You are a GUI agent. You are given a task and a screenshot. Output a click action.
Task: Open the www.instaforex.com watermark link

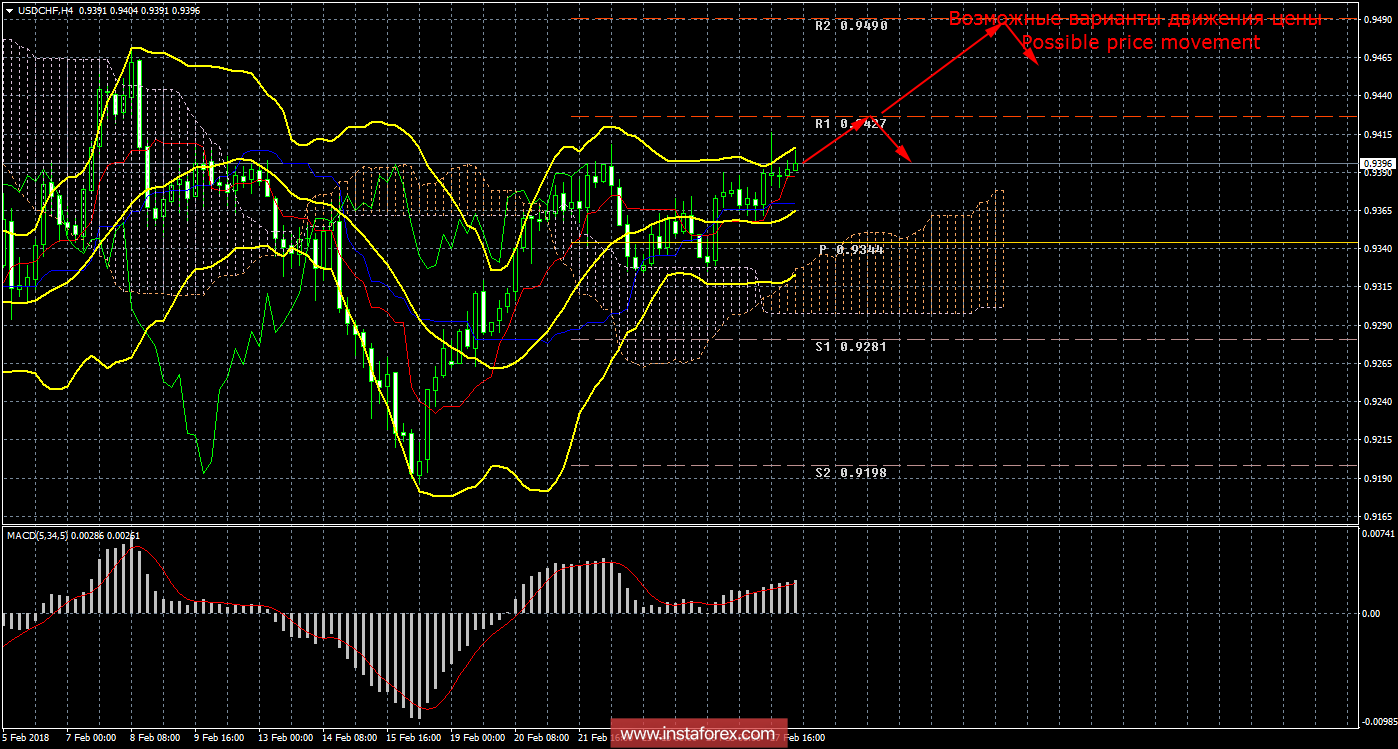click(699, 735)
